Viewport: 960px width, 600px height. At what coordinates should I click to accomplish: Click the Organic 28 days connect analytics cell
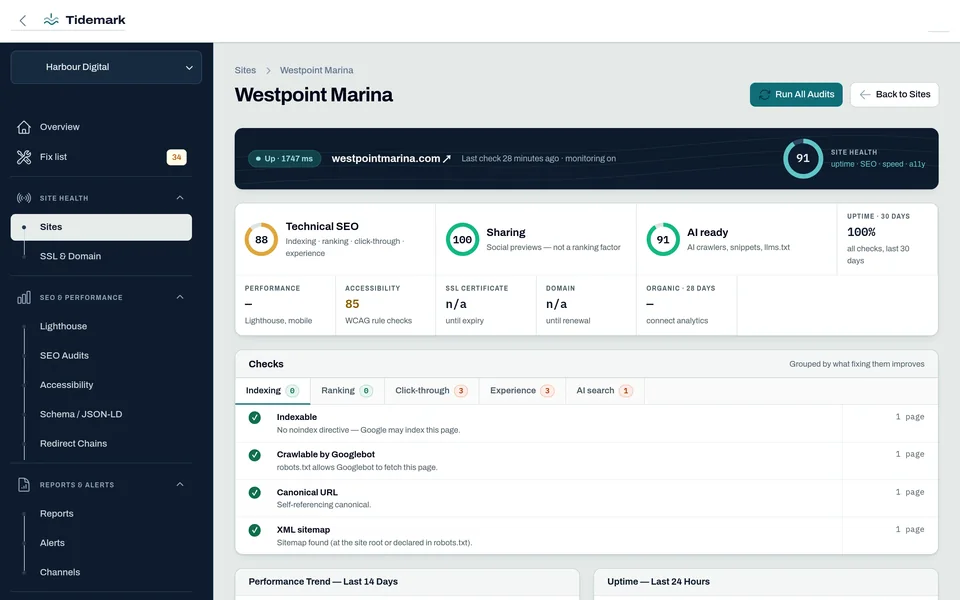686,305
